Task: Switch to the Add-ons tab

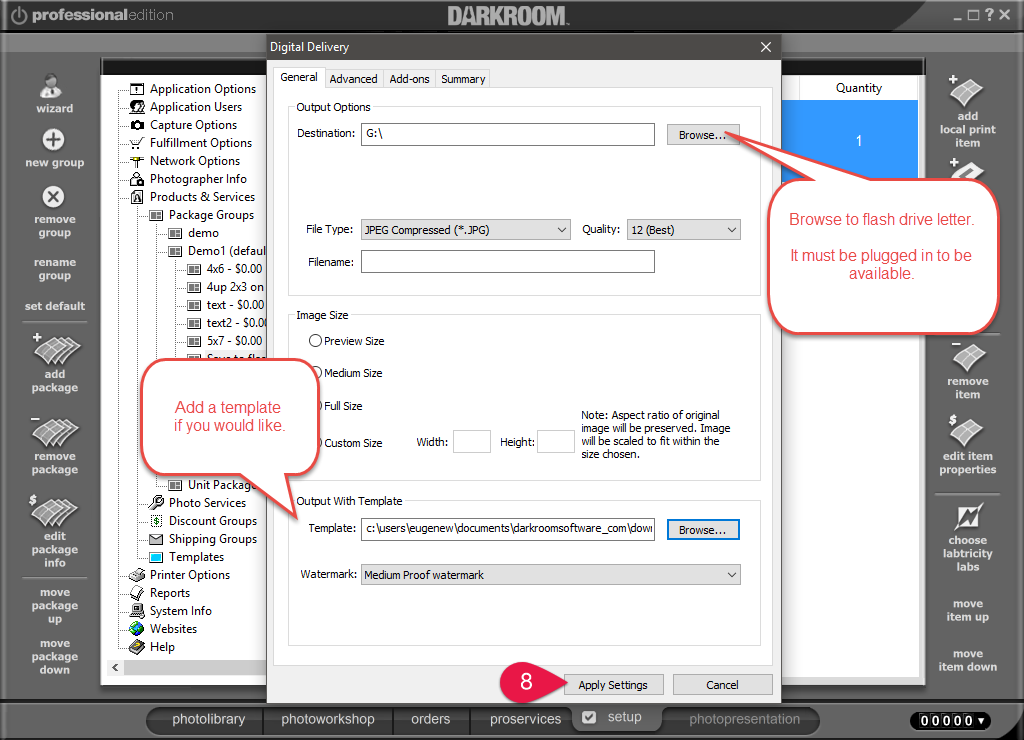Action: [409, 79]
